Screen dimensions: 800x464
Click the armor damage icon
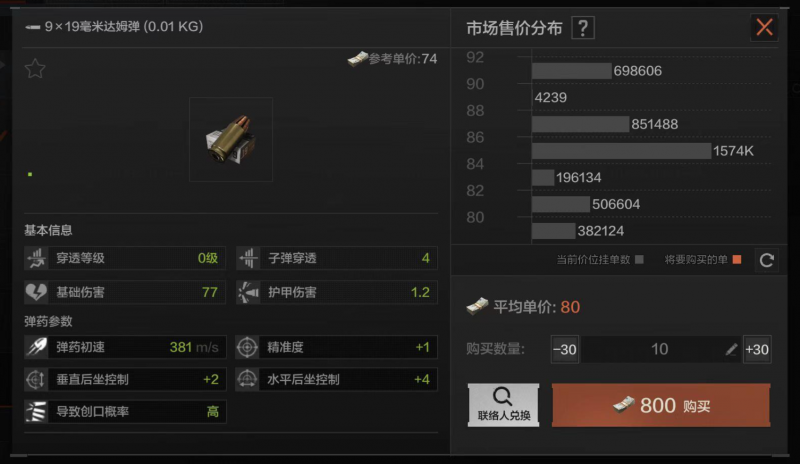248,292
